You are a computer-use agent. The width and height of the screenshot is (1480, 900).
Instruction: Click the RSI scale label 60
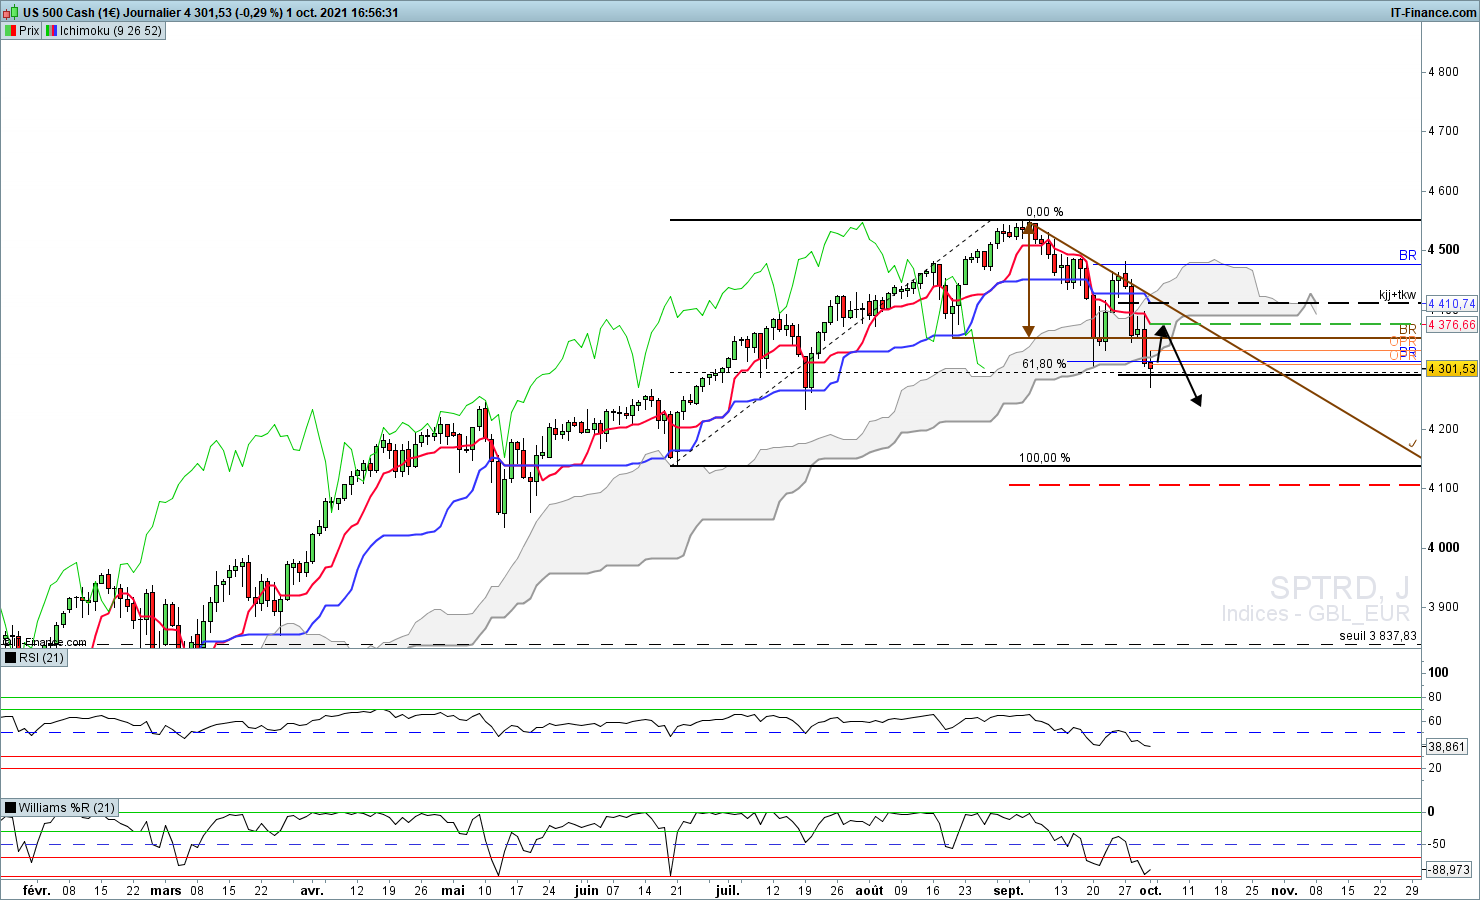pos(1435,721)
